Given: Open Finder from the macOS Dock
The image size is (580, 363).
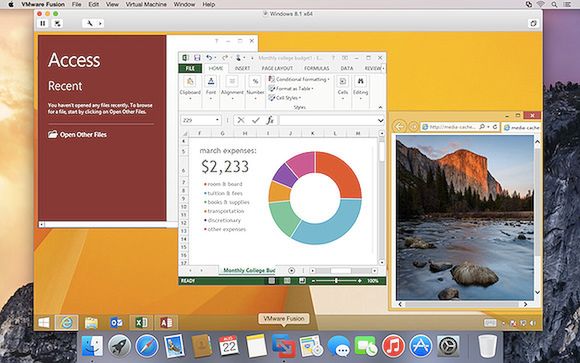Looking at the screenshot, I should click(x=92, y=346).
